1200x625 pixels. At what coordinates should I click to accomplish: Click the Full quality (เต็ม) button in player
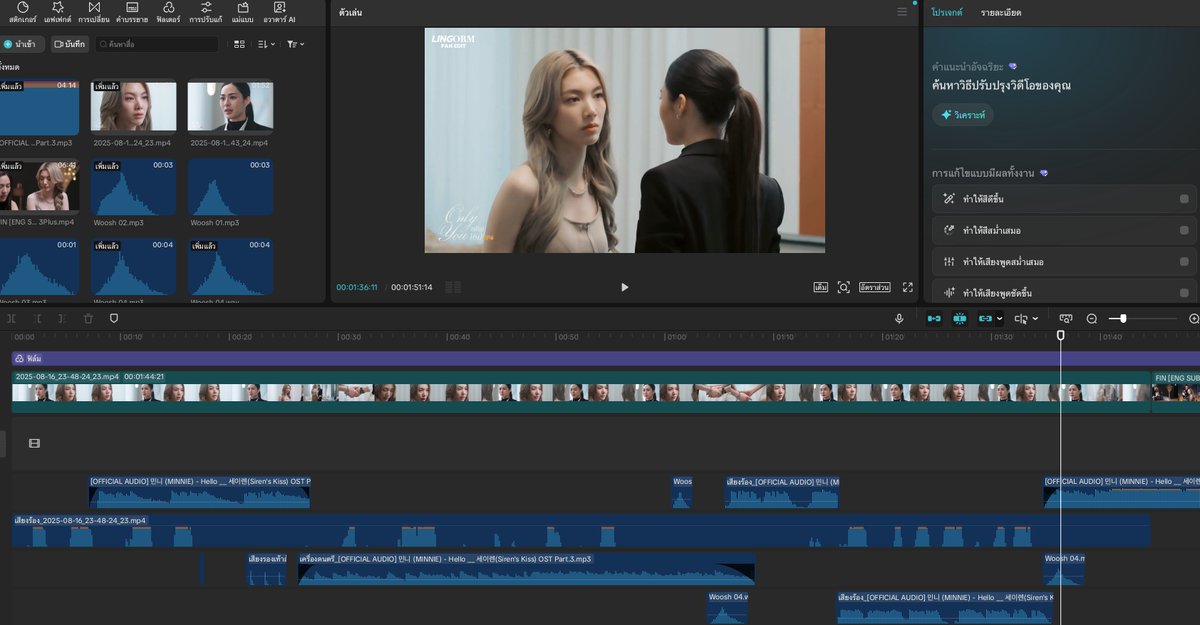click(x=821, y=287)
